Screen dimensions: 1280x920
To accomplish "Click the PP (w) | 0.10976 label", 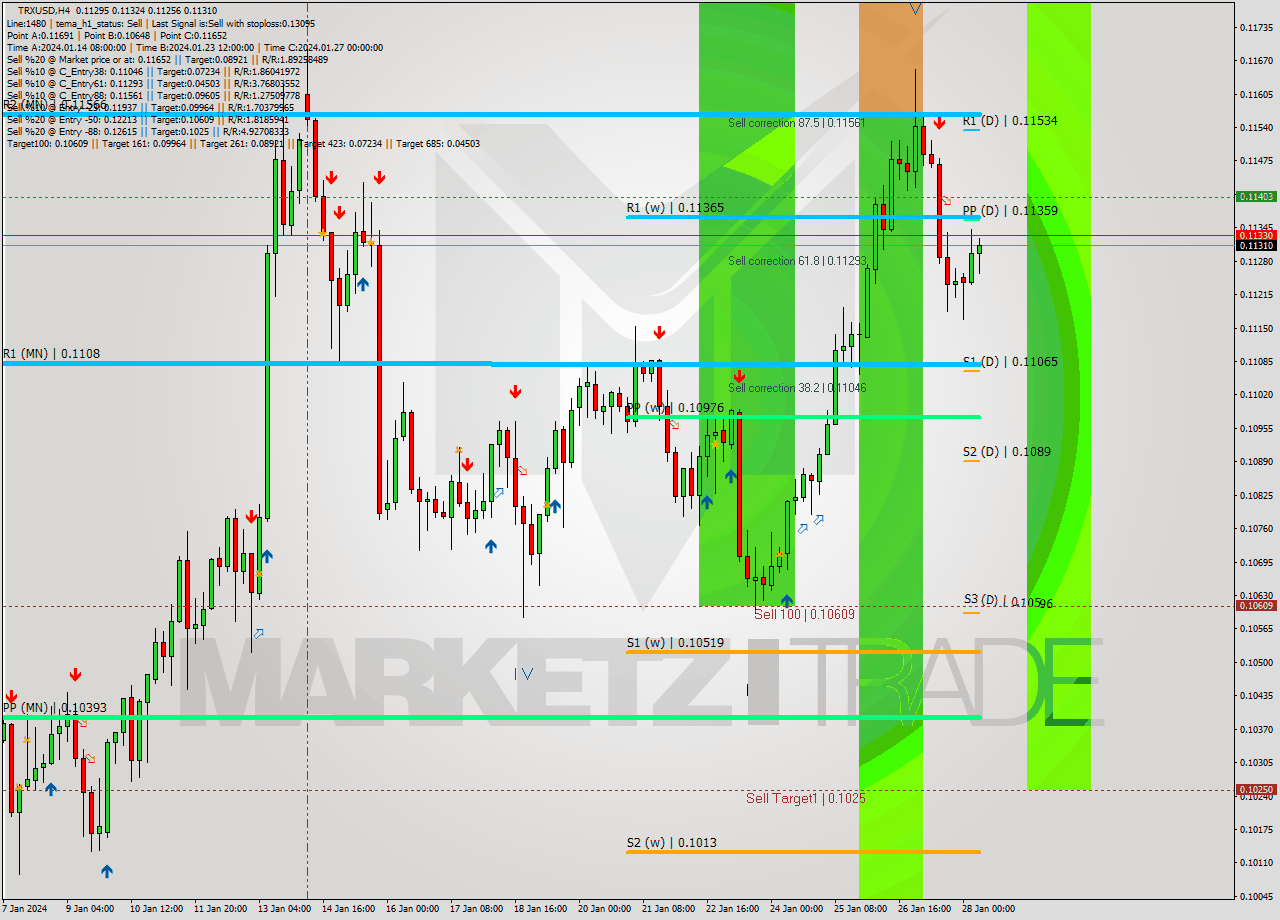I will coord(675,408).
